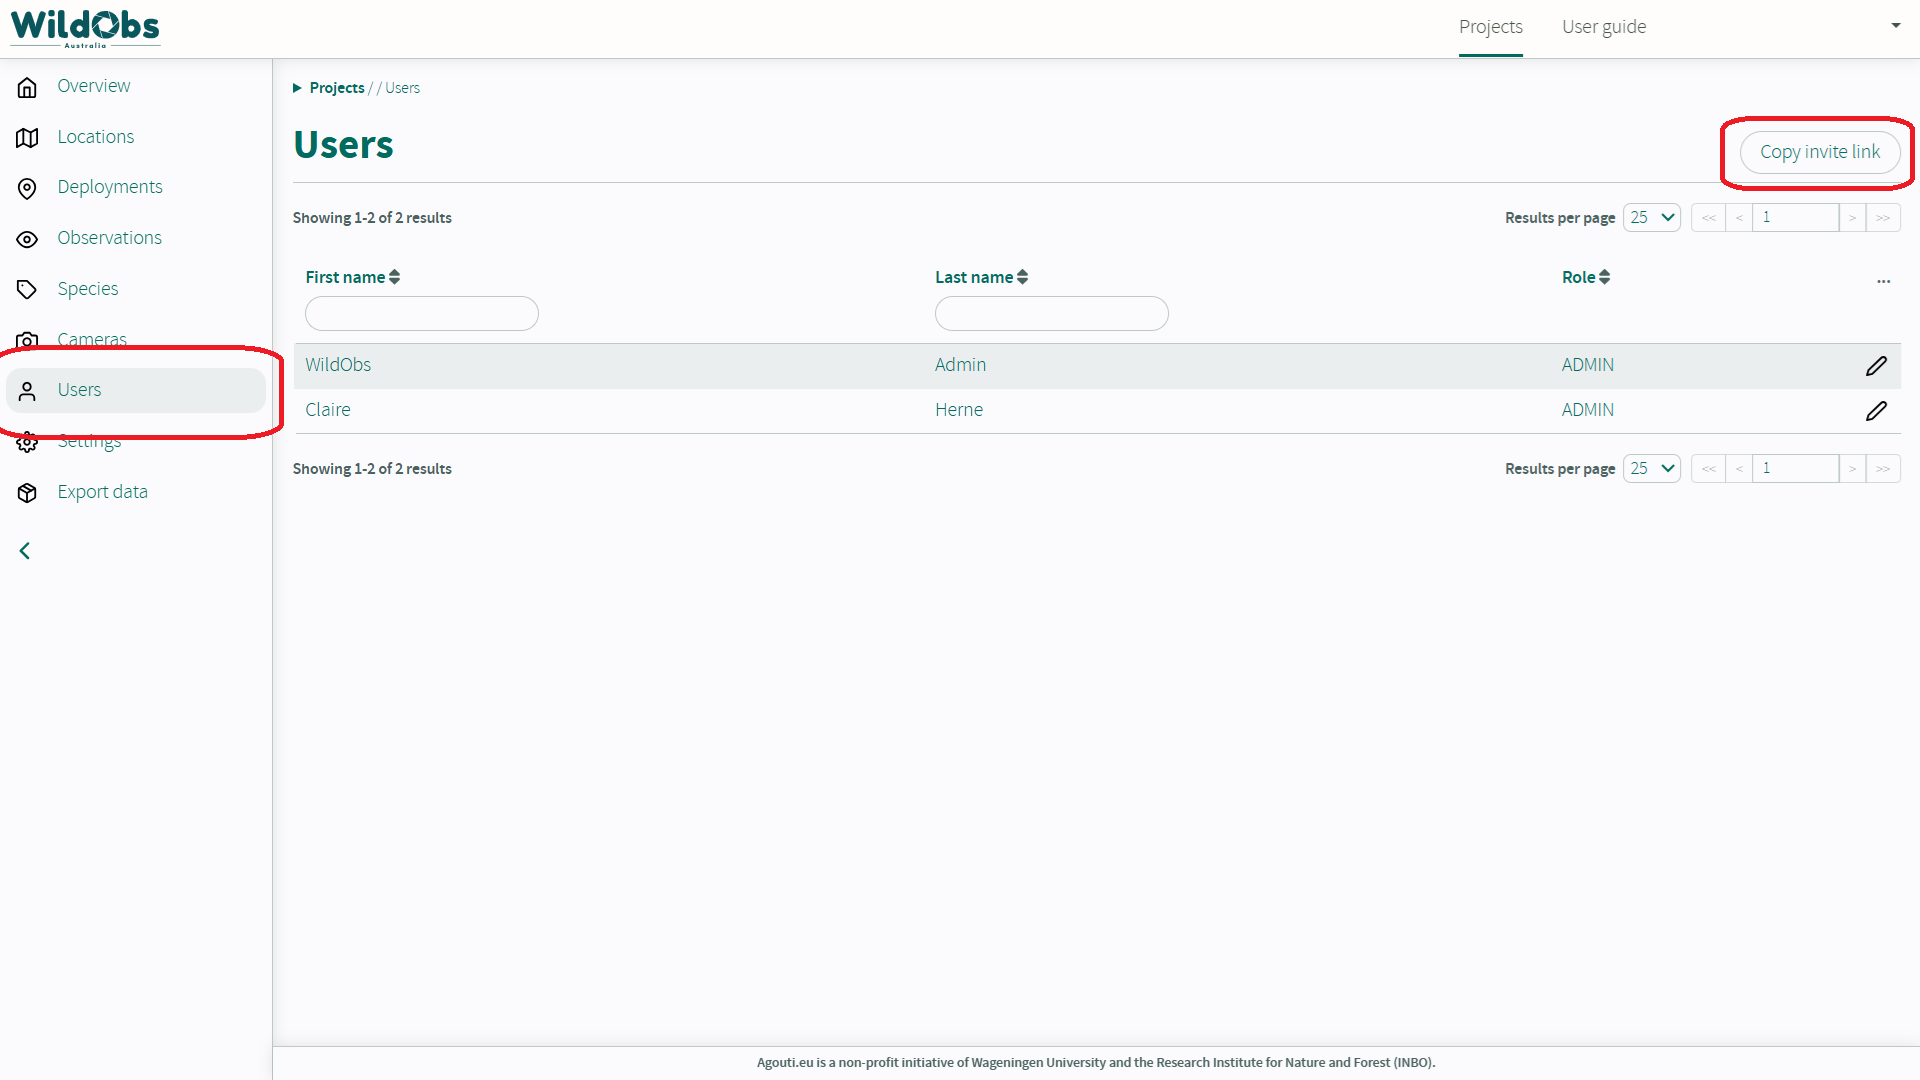Select the Projects tab in the top navigation
Image resolution: width=1920 pixels, height=1080 pixels.
click(x=1490, y=27)
